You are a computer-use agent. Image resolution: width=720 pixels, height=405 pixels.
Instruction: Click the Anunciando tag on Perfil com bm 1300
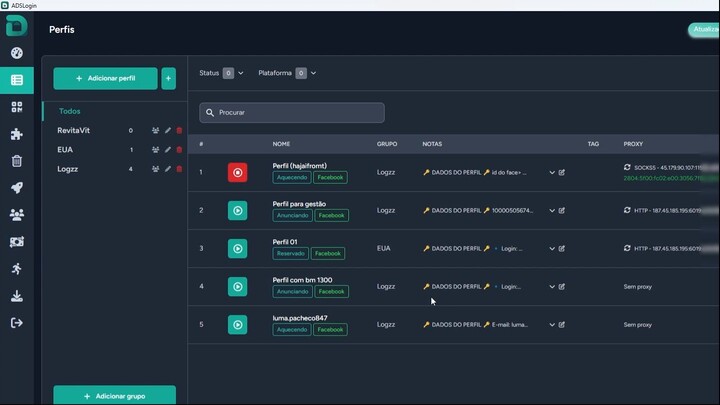pyautogui.click(x=292, y=292)
